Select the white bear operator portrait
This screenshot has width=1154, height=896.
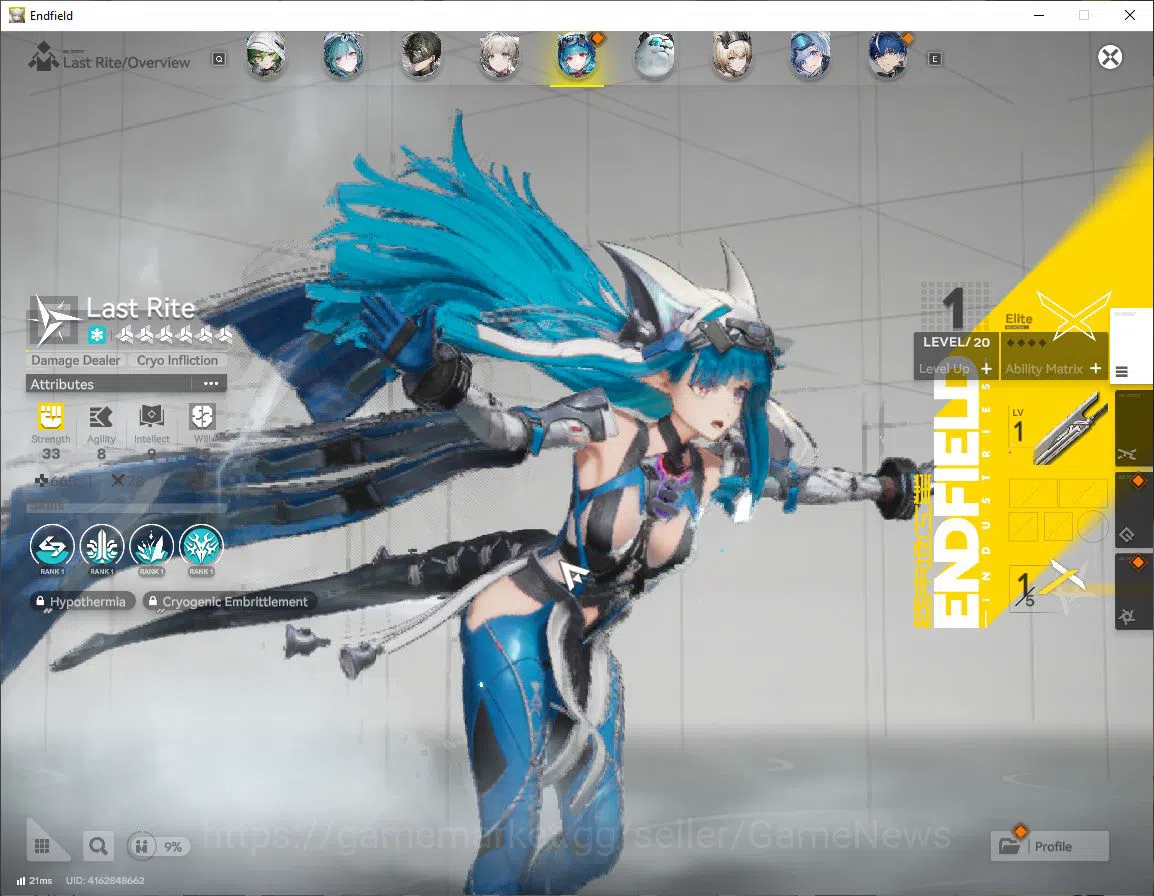coord(654,55)
